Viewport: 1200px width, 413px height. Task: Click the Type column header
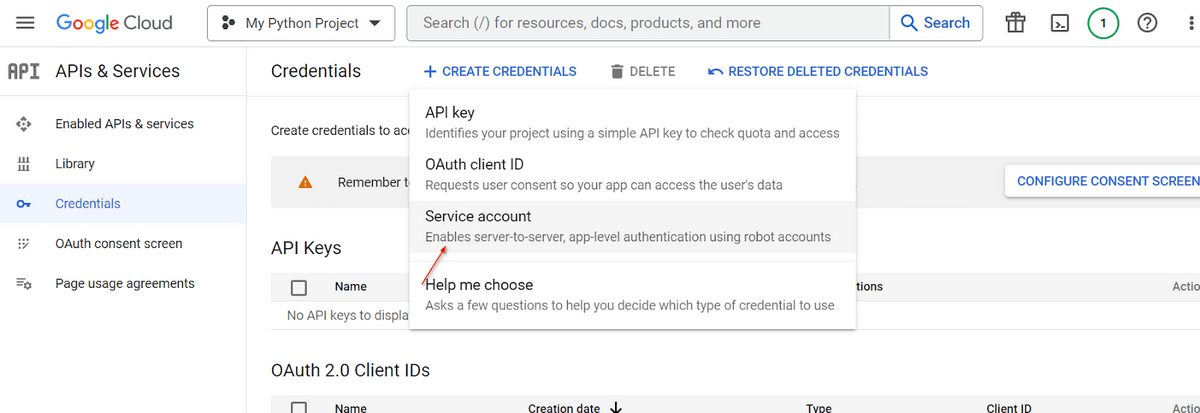point(819,408)
